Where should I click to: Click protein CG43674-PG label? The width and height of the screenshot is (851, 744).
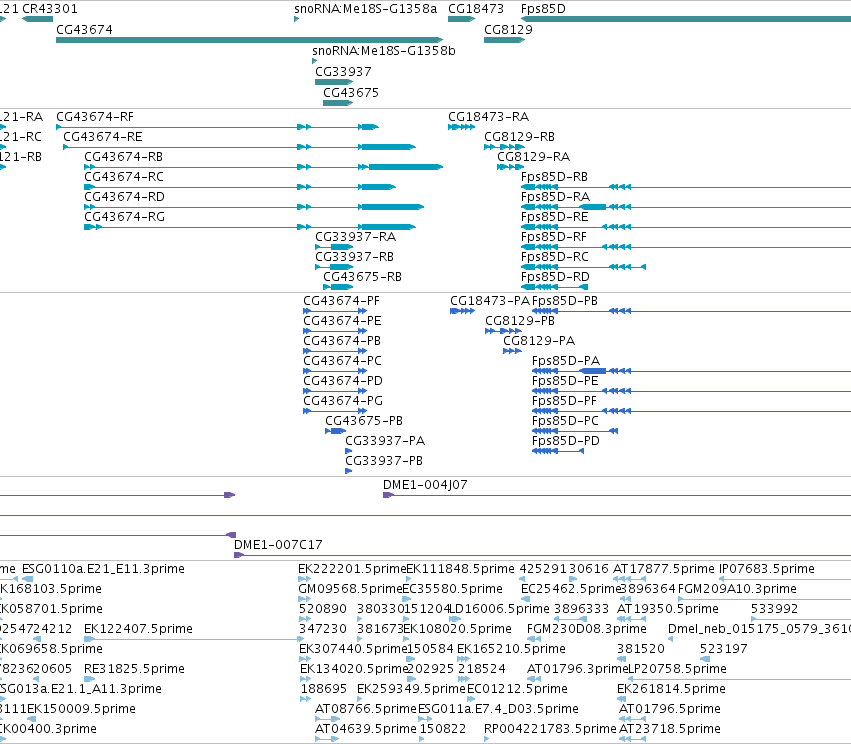click(343, 402)
